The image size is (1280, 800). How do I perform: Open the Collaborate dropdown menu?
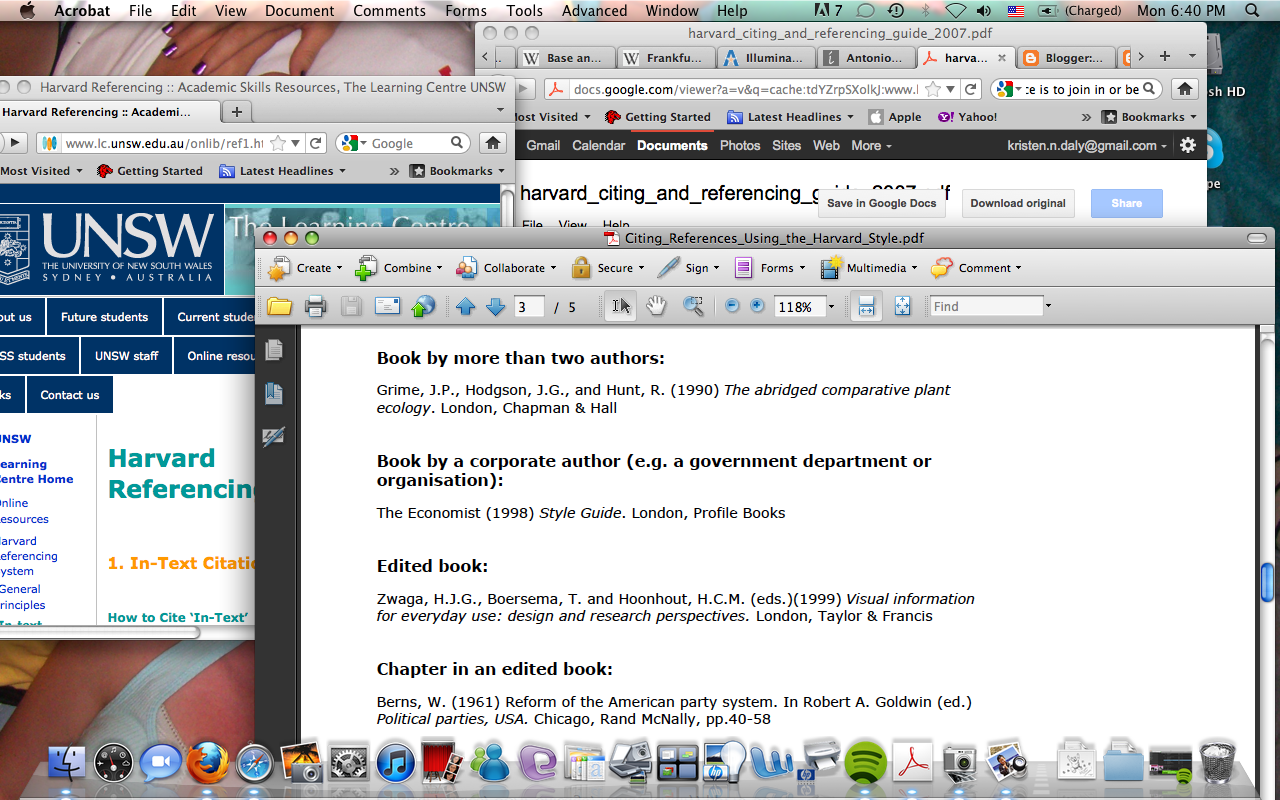(x=507, y=268)
